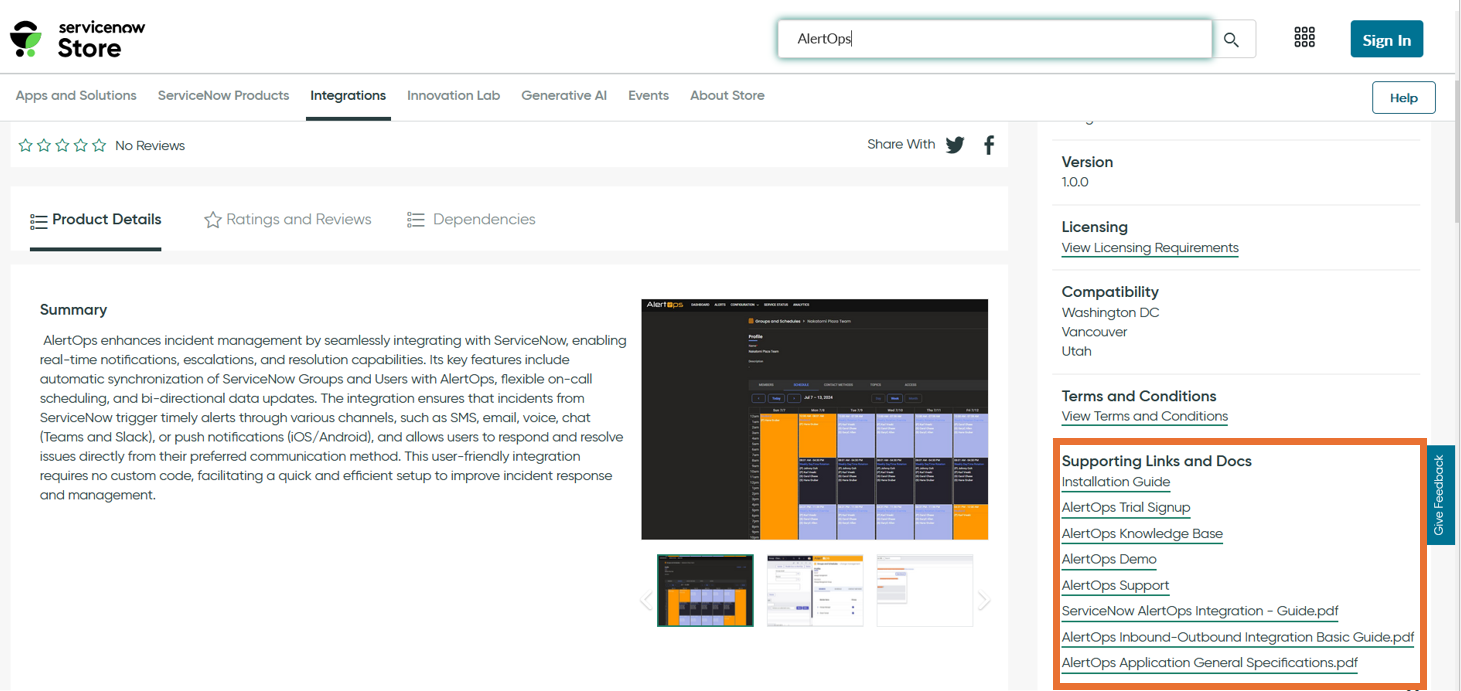View Terms and Conditions
This screenshot has height=691, width=1461.
[1144, 416]
